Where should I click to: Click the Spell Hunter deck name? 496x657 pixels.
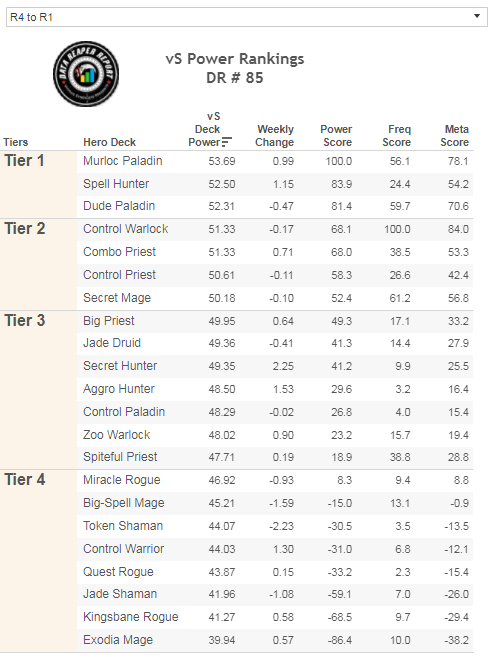coord(116,184)
